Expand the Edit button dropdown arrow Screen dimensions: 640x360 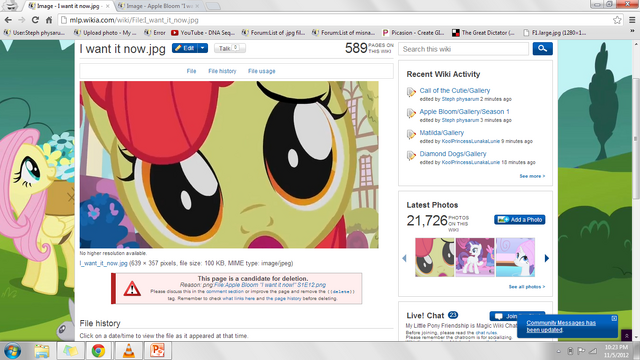pyautogui.click(x=202, y=48)
